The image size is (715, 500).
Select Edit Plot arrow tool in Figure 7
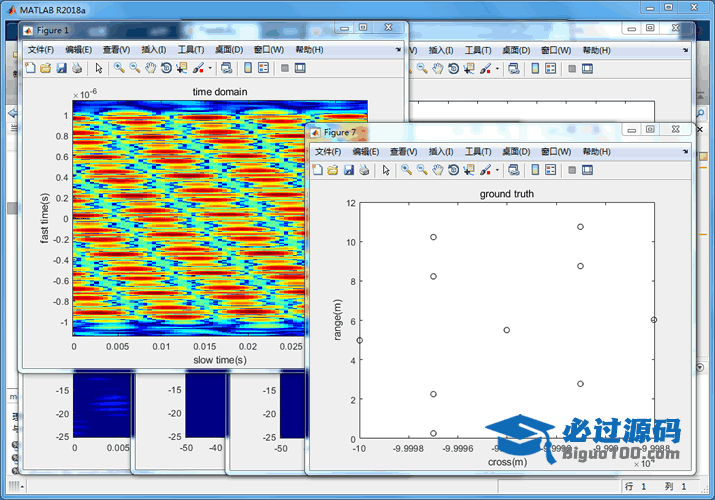[386, 170]
